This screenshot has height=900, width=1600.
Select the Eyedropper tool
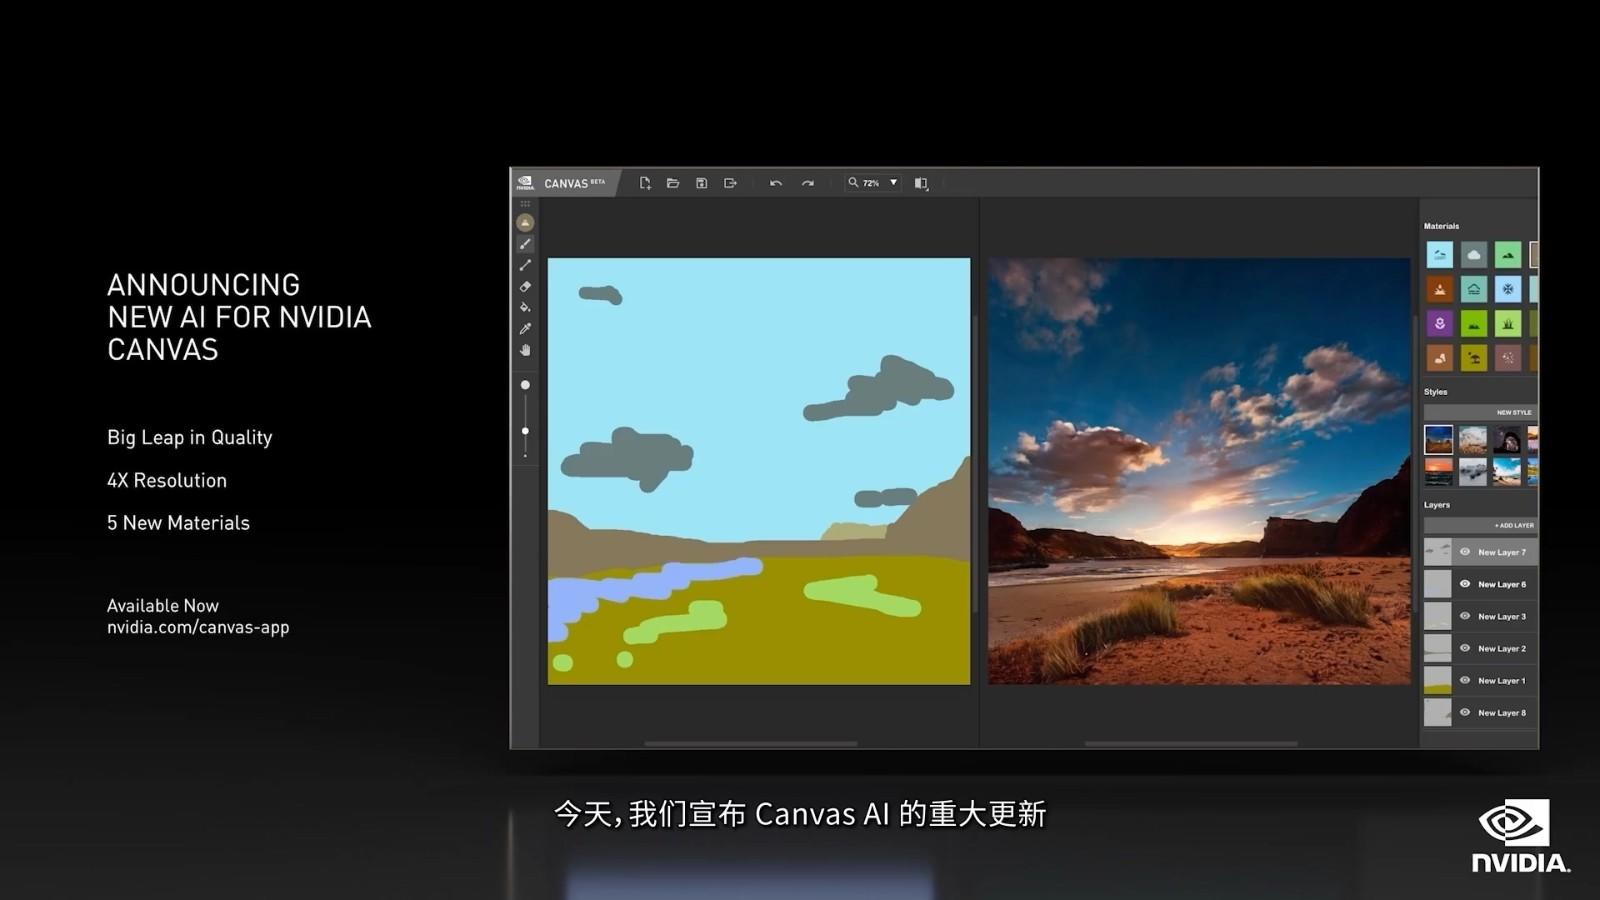click(x=525, y=329)
